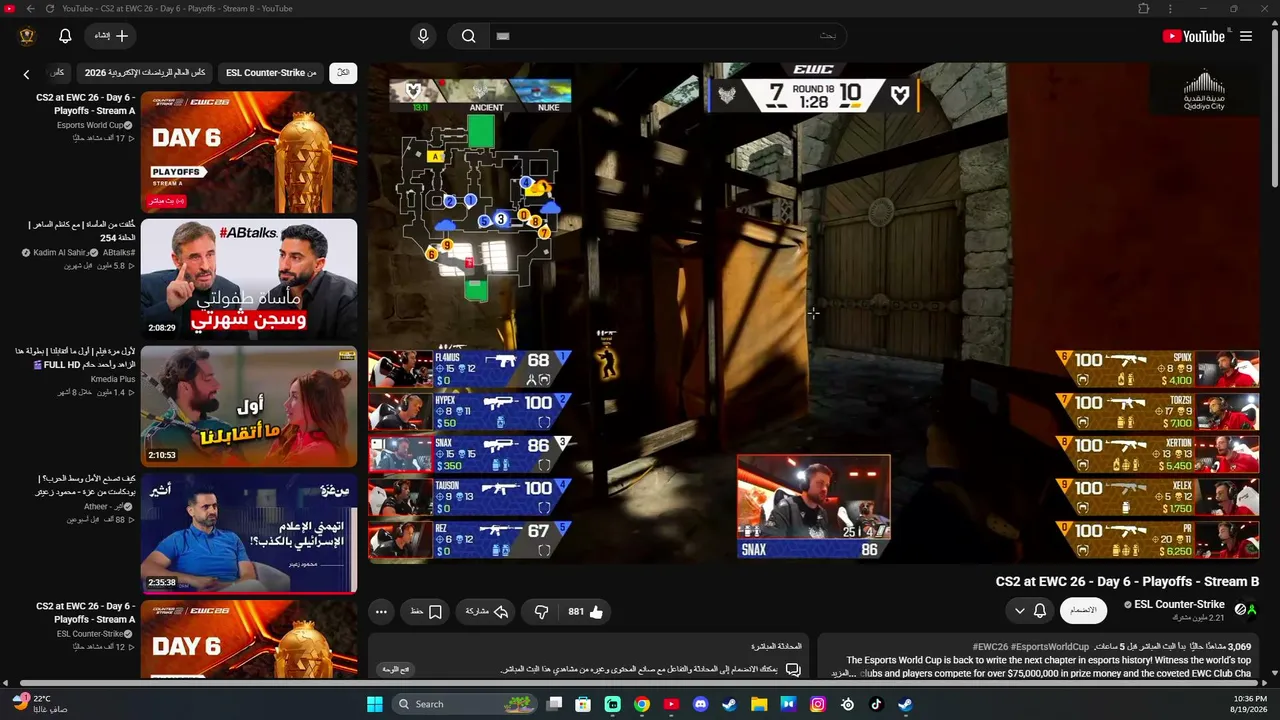The width and height of the screenshot is (1280, 720).
Task: Open YouTube notifications bell in header
Action: click(65, 36)
